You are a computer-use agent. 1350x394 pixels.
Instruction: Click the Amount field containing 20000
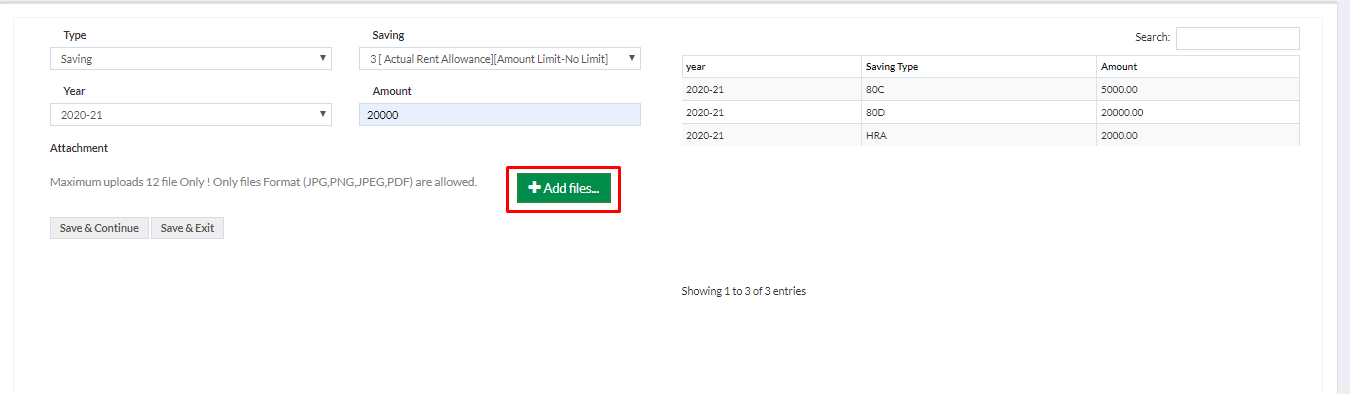tap(500, 115)
